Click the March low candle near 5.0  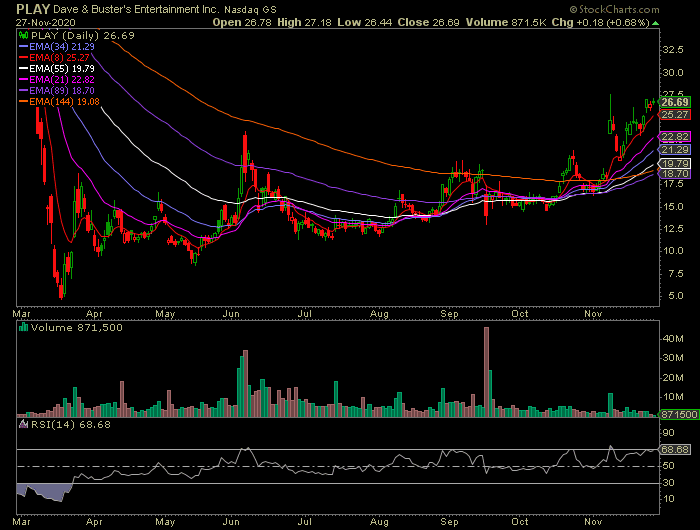click(x=61, y=290)
